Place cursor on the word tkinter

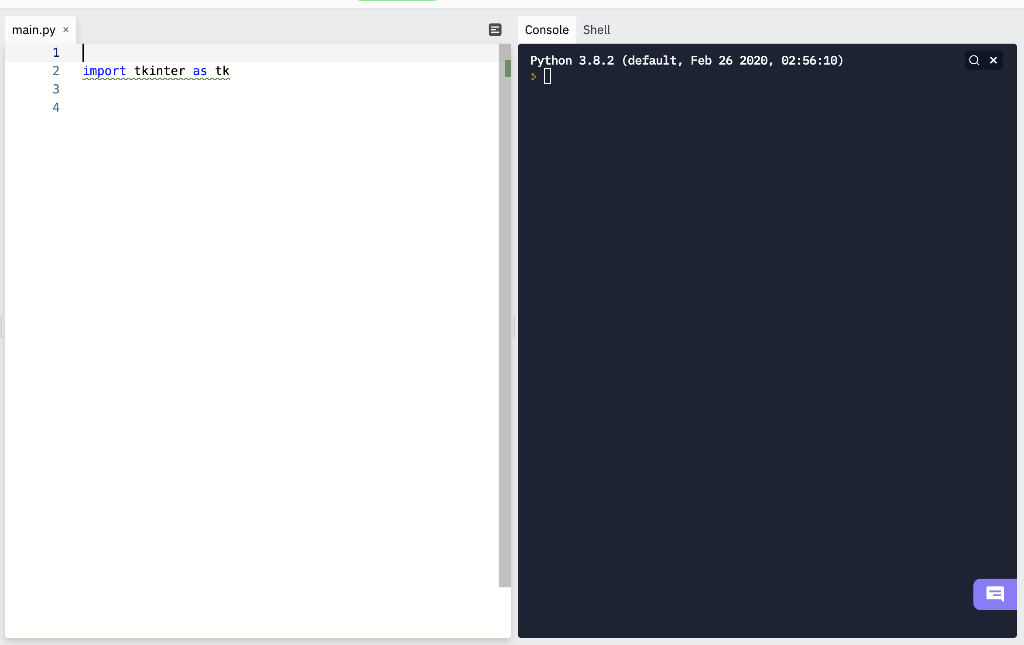coord(160,71)
